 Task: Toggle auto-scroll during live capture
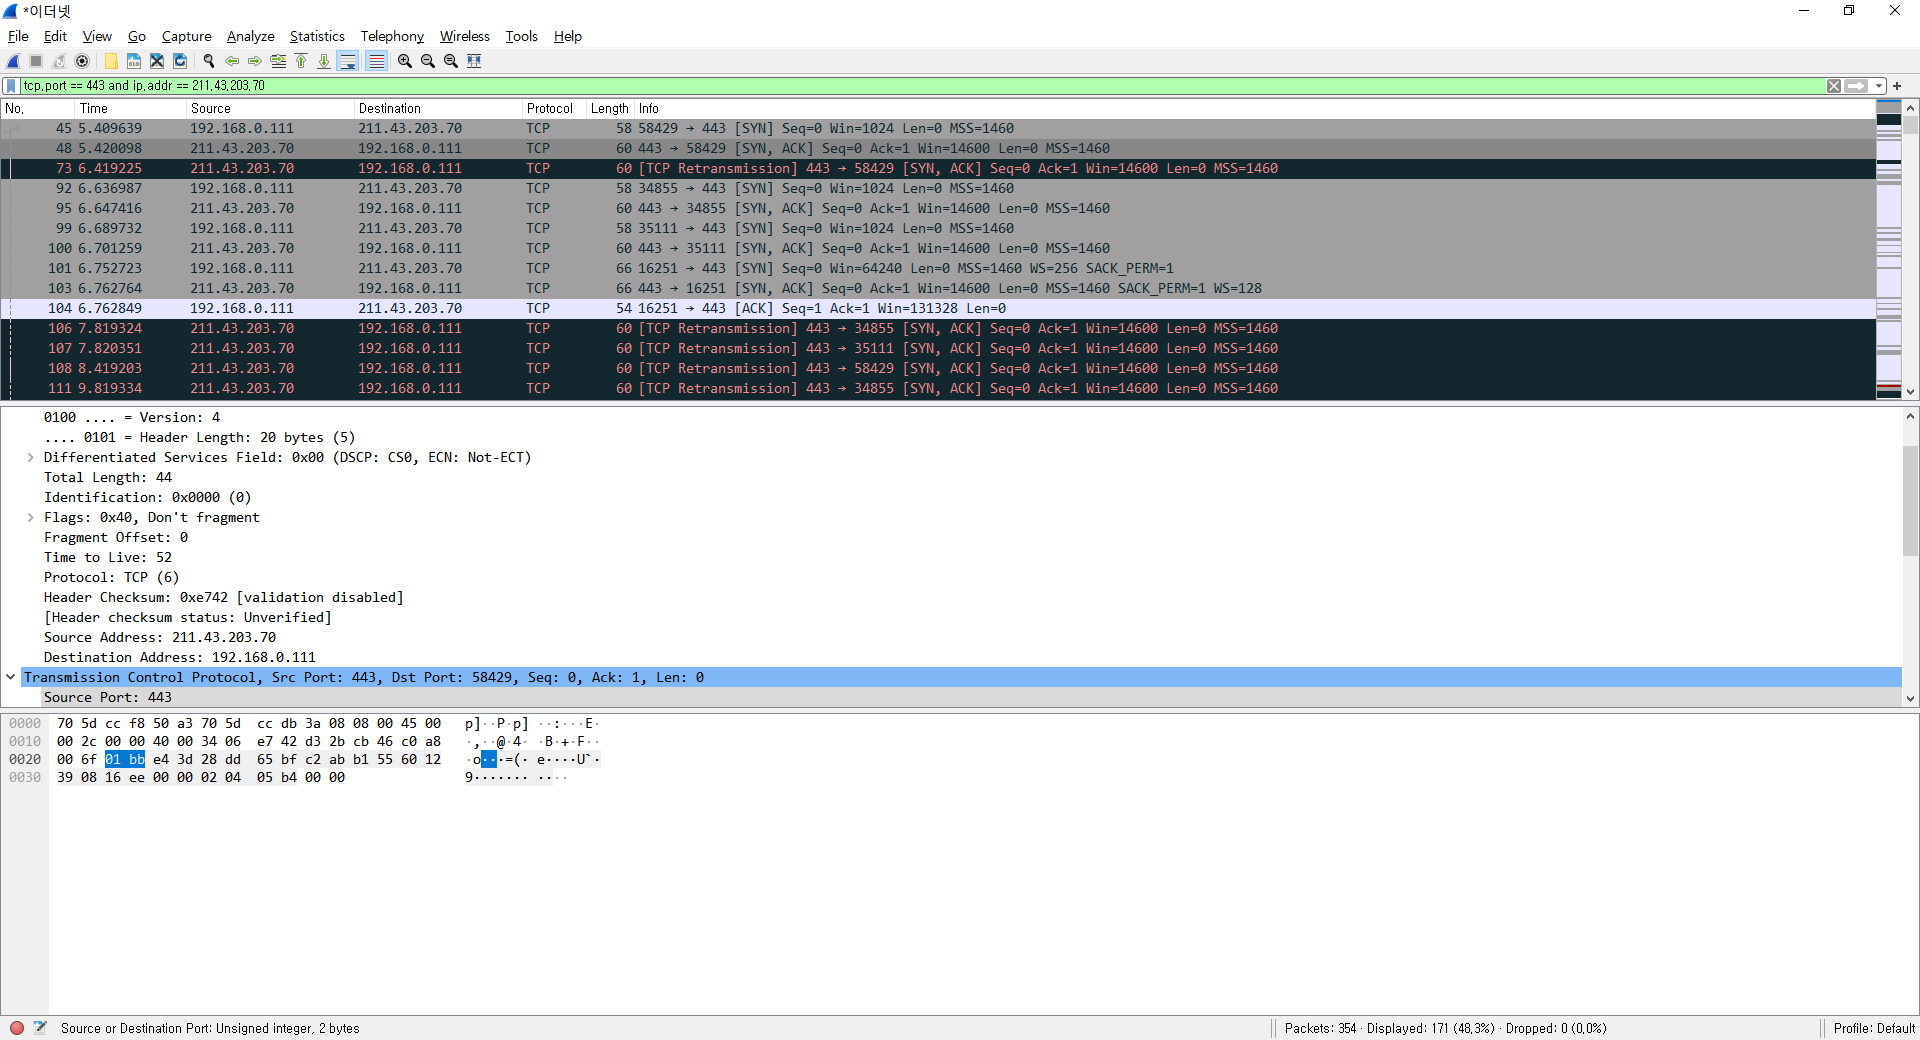point(348,61)
